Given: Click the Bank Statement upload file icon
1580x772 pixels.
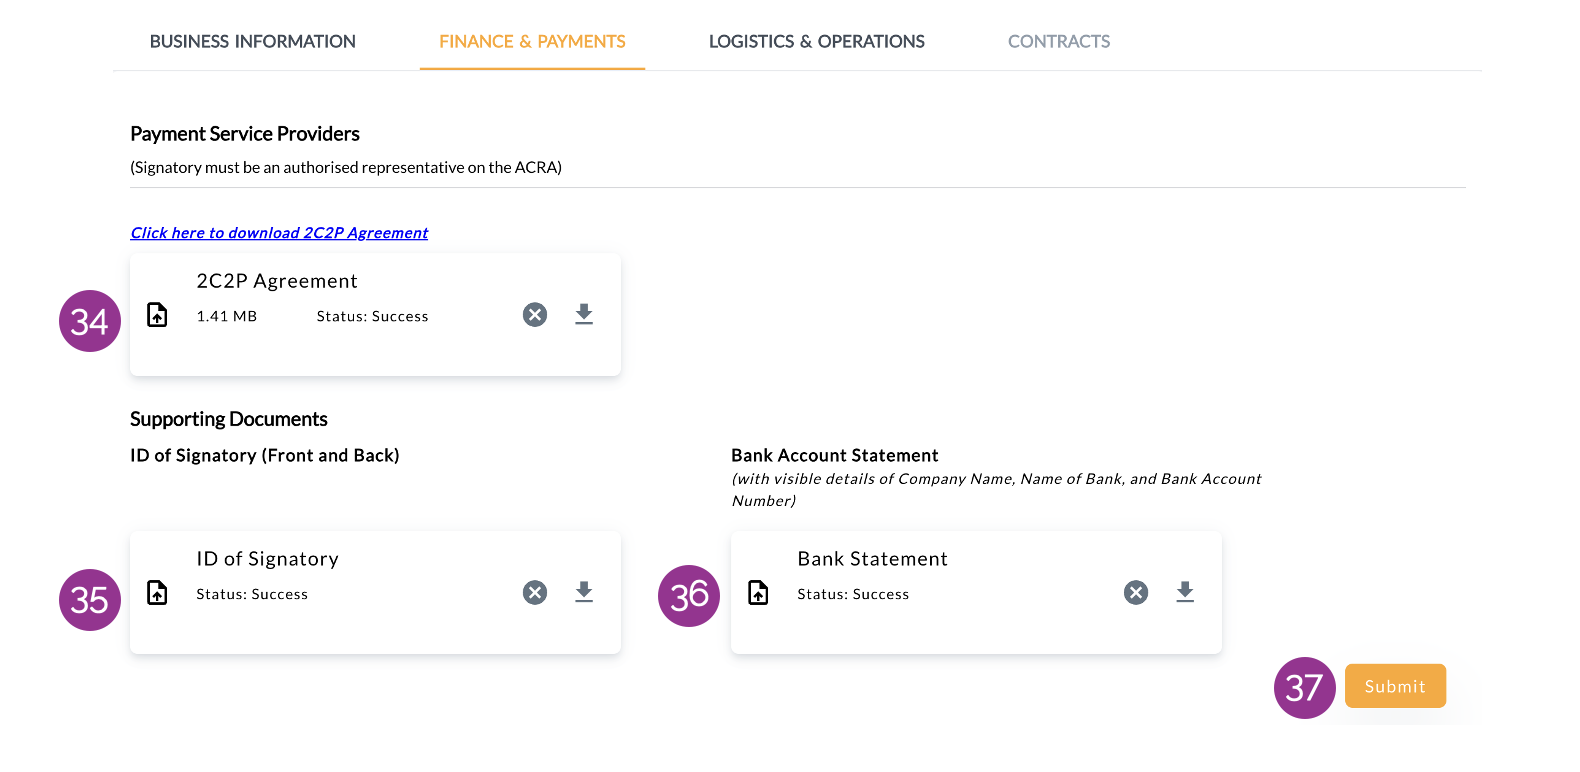Looking at the screenshot, I should pos(759,593).
